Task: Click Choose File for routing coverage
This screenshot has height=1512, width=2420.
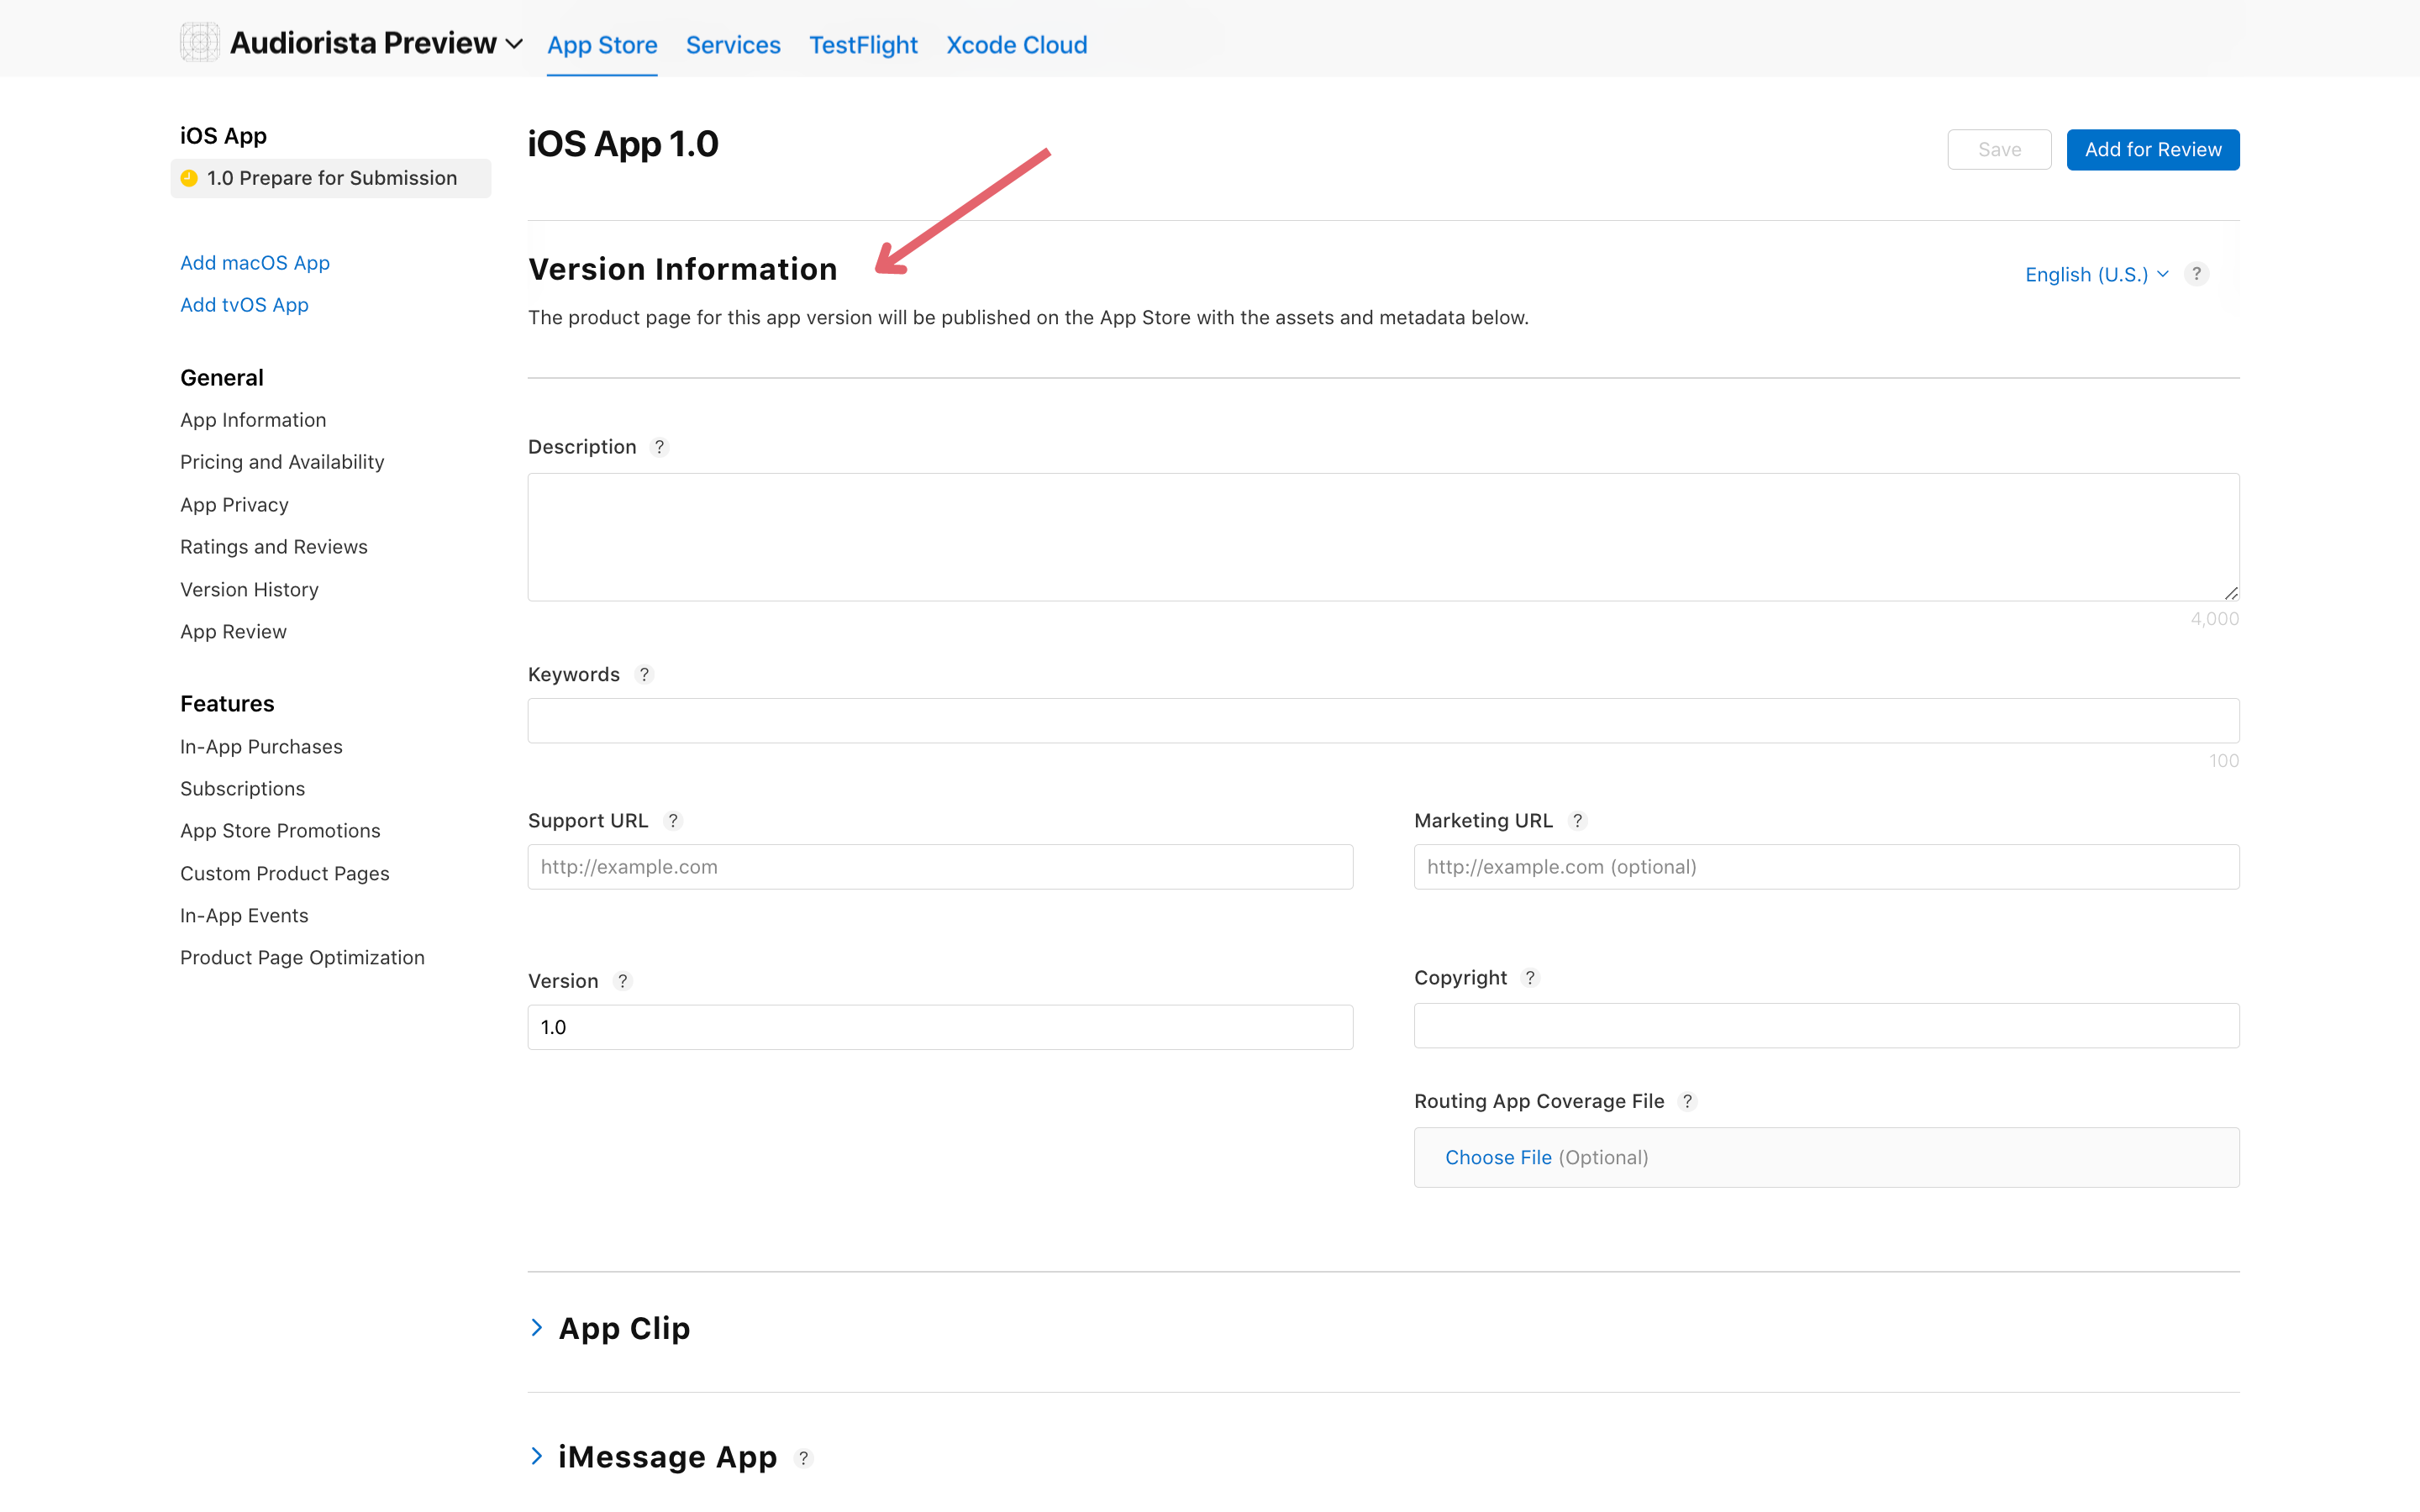Action: 1498,1158
